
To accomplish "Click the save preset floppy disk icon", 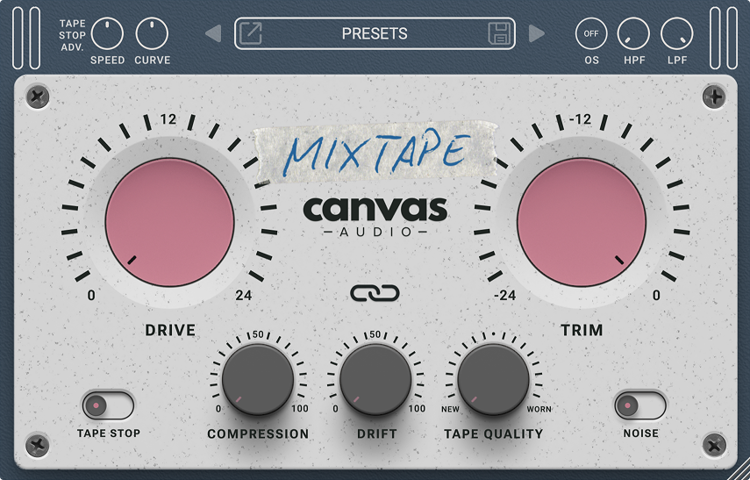I will click(x=500, y=33).
